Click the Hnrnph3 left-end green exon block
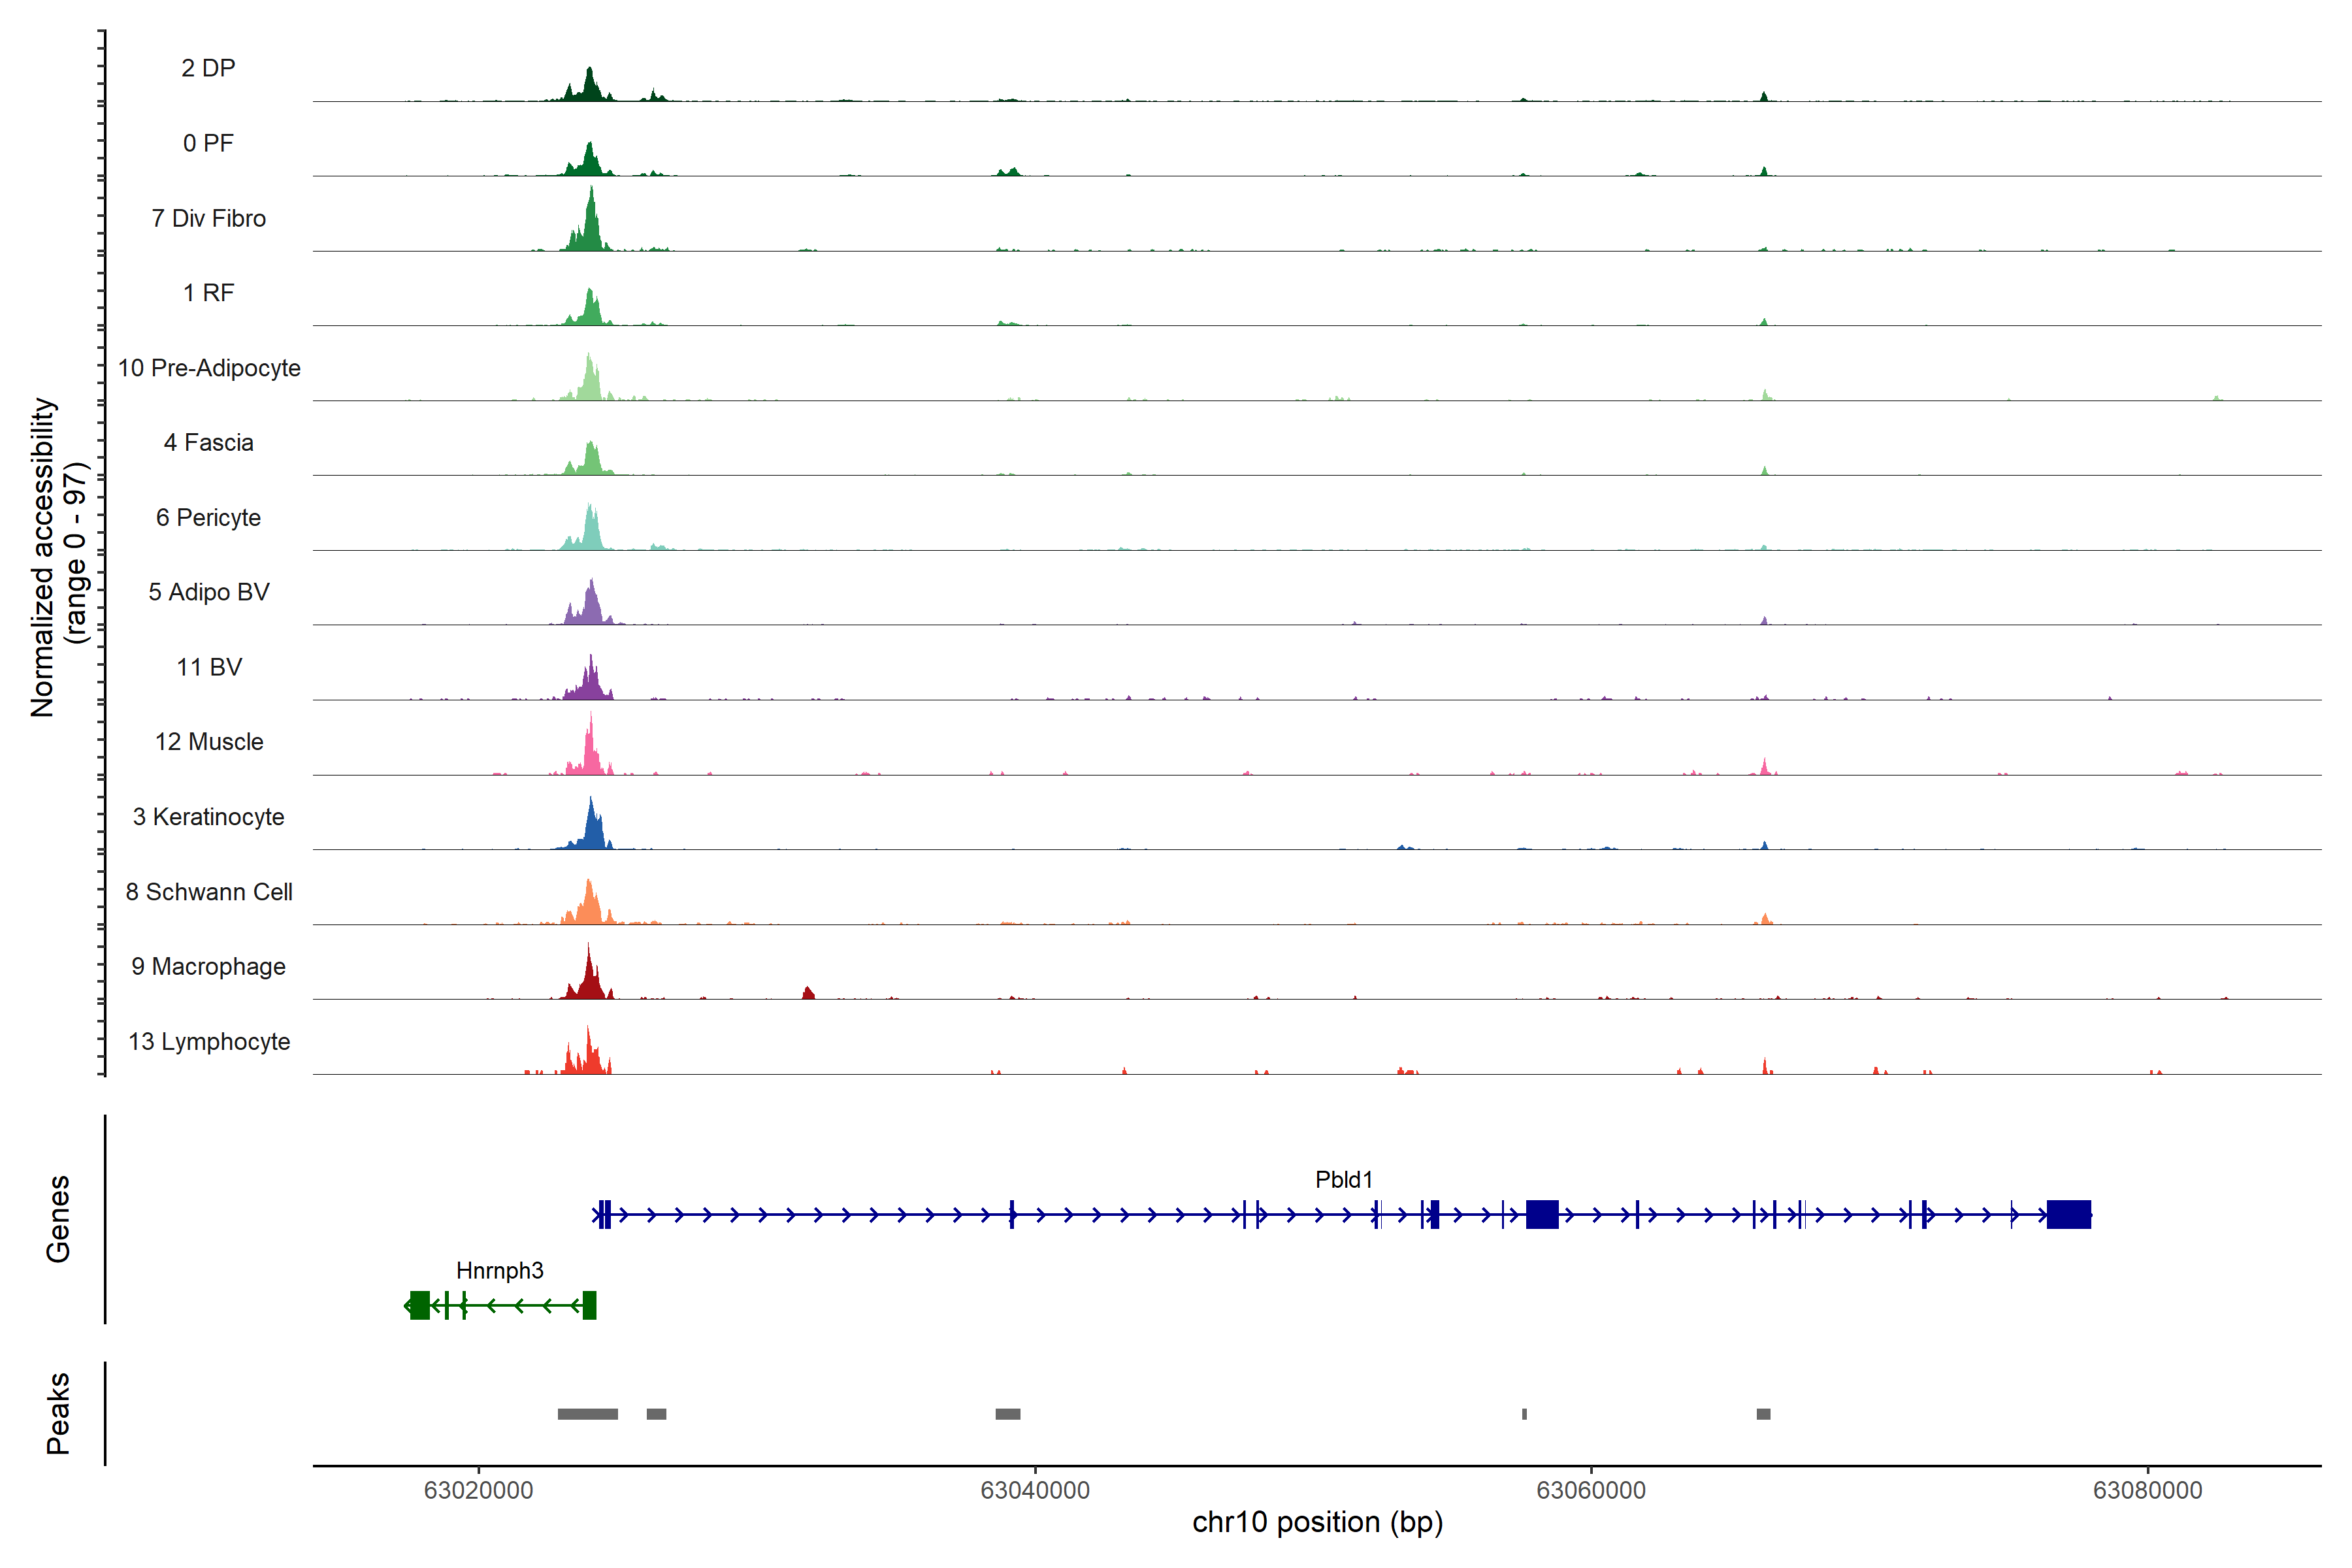2352x1568 pixels. (420, 1305)
